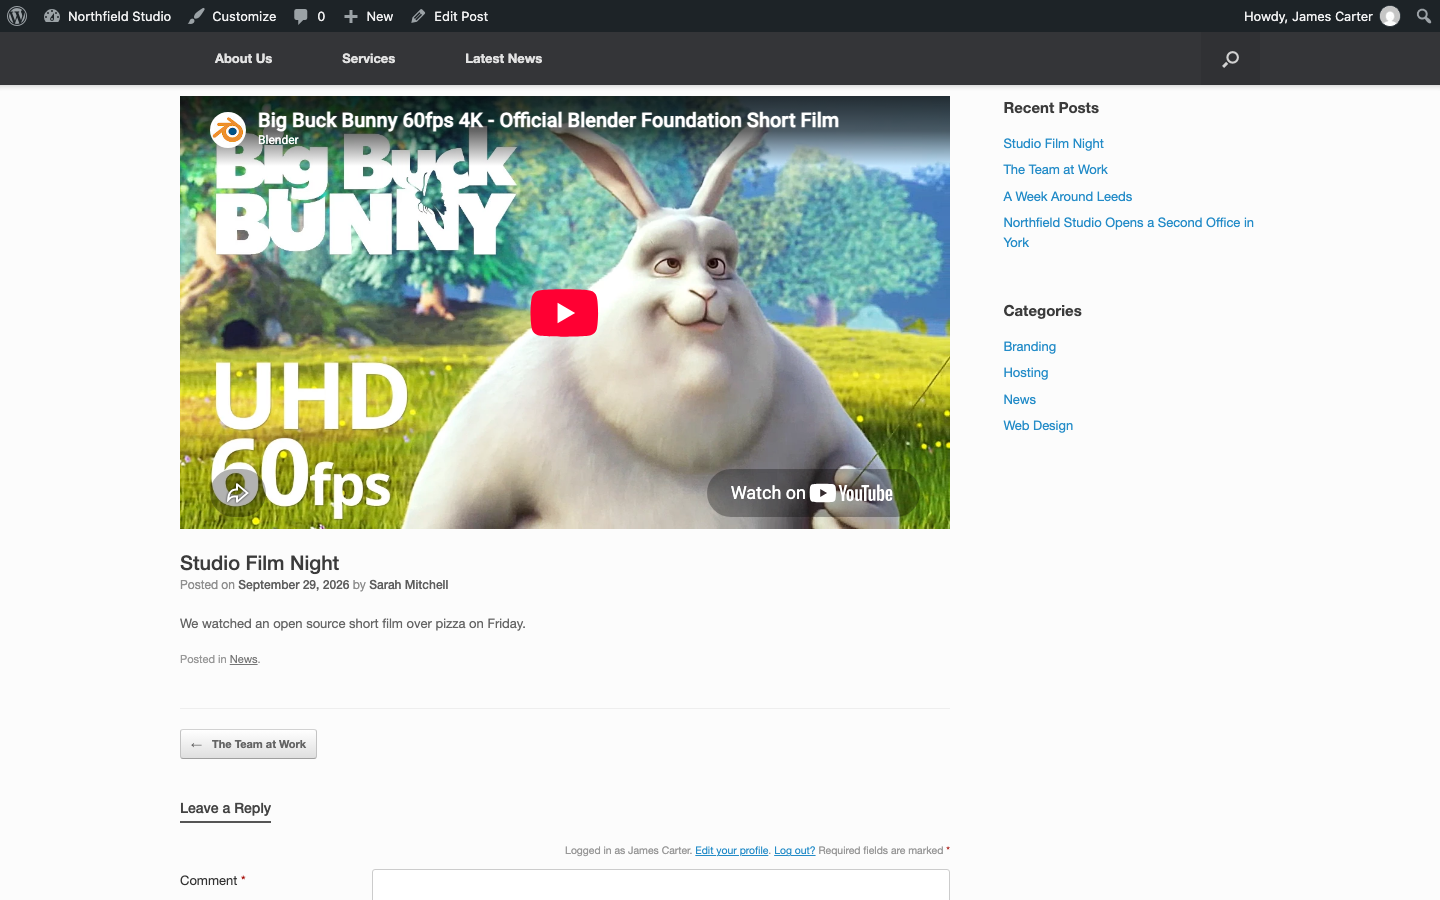
Task: Open The Team at Work recent post
Action: coord(1055,170)
